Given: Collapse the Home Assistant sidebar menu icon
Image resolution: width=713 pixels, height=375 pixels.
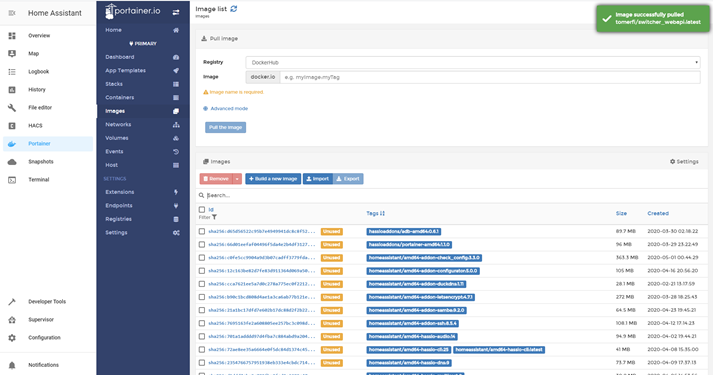Looking at the screenshot, I should point(12,13).
